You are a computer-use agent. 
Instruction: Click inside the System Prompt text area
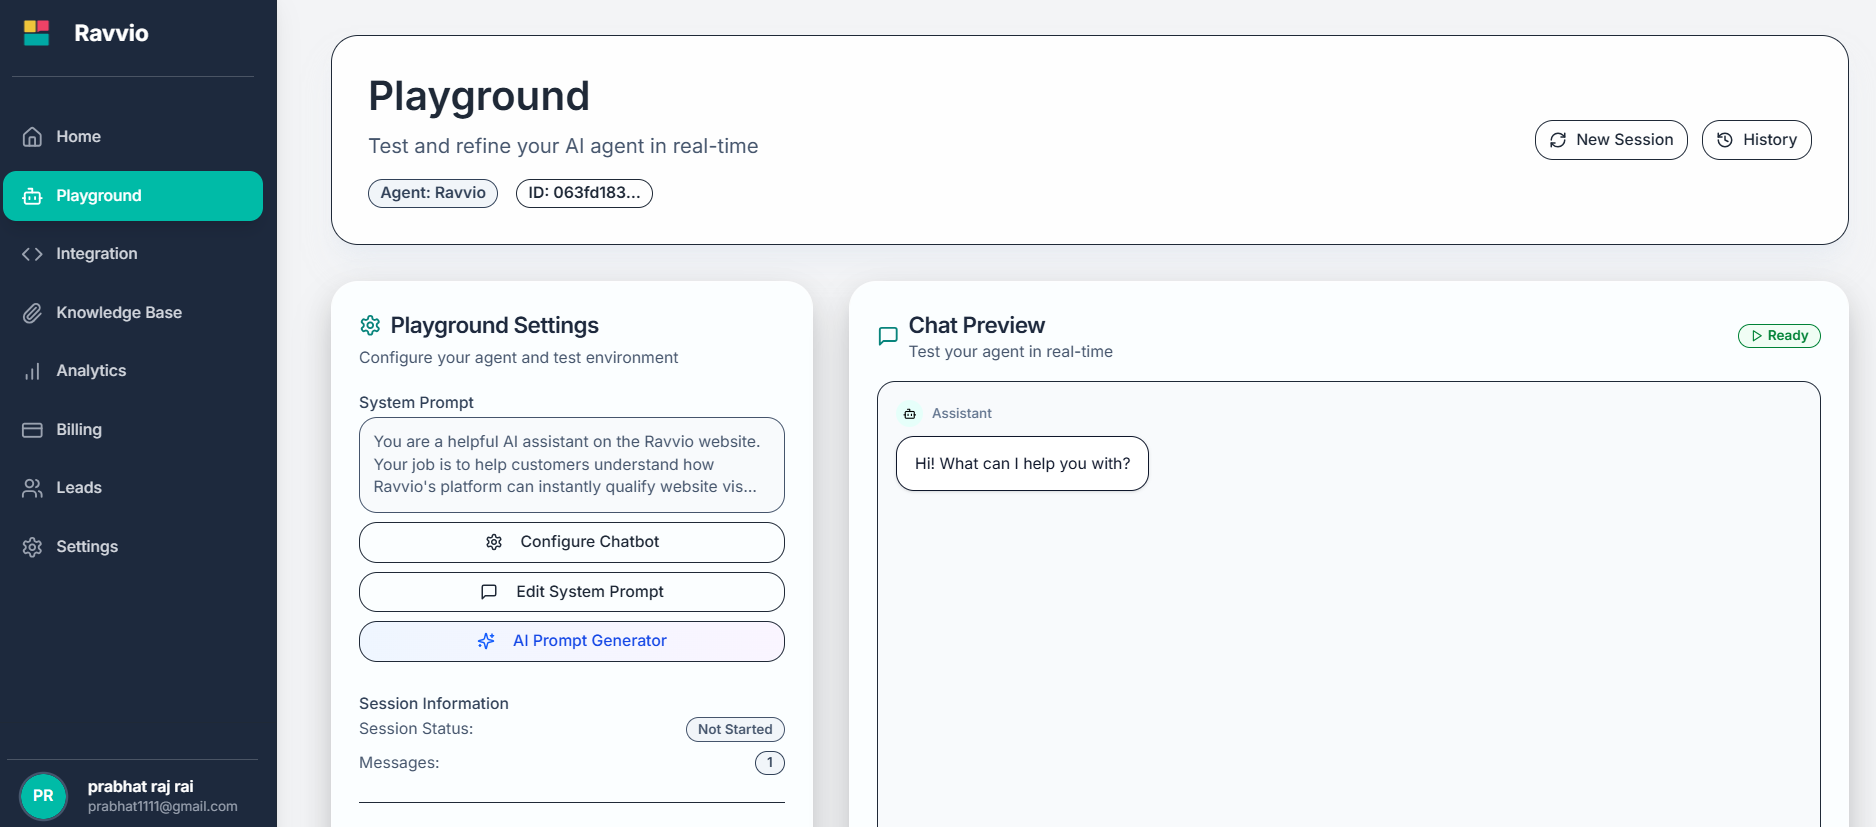coord(571,464)
